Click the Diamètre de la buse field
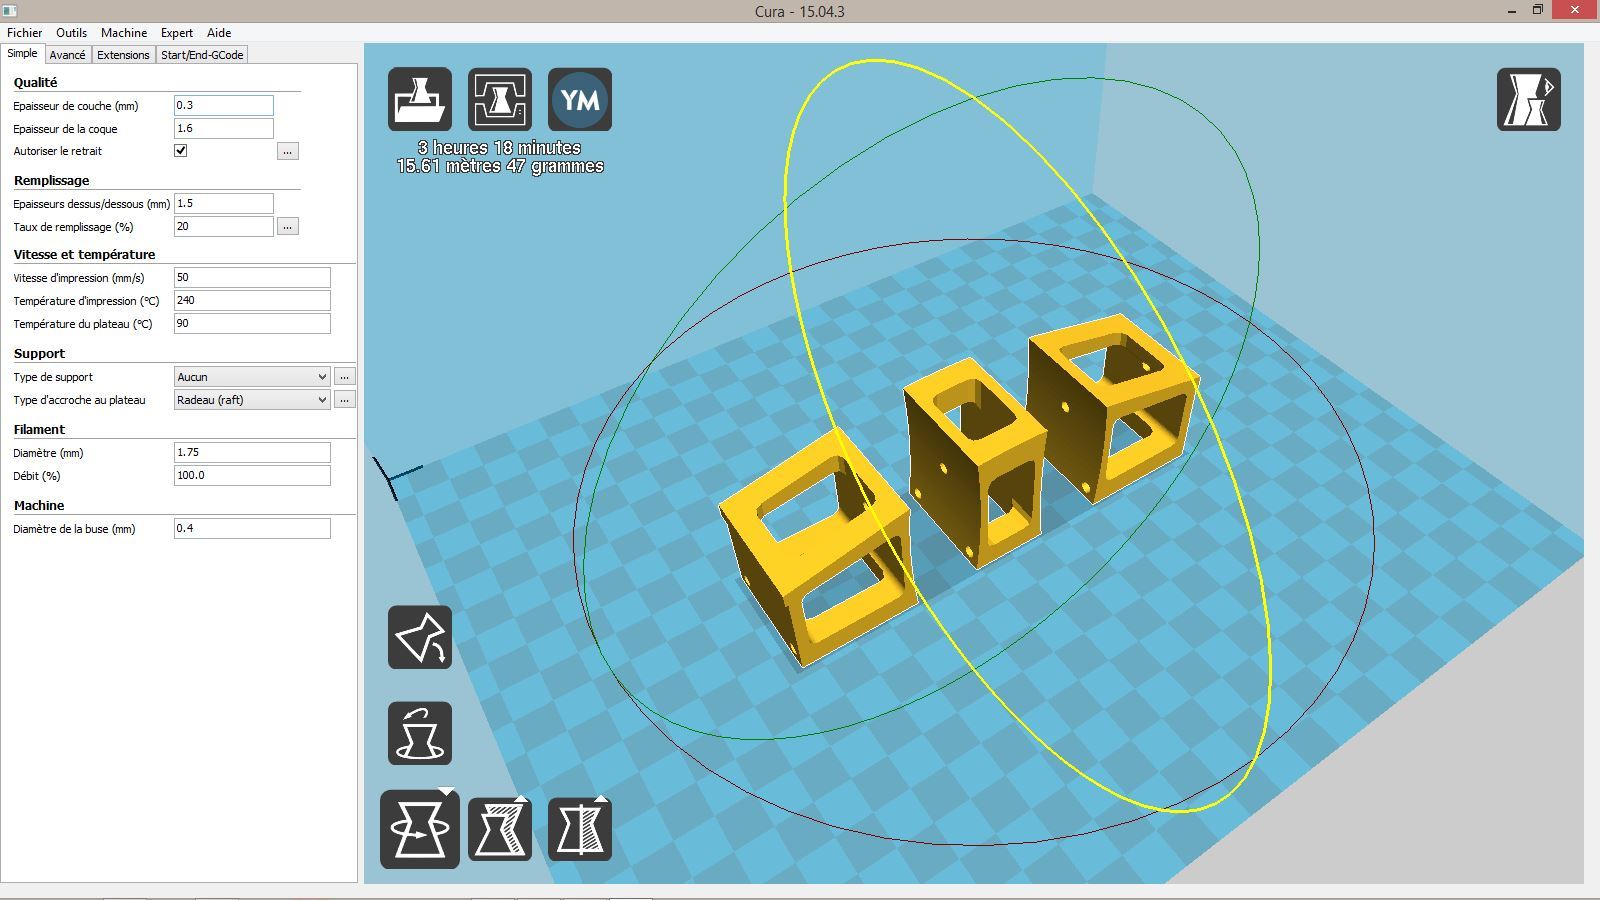 point(252,529)
